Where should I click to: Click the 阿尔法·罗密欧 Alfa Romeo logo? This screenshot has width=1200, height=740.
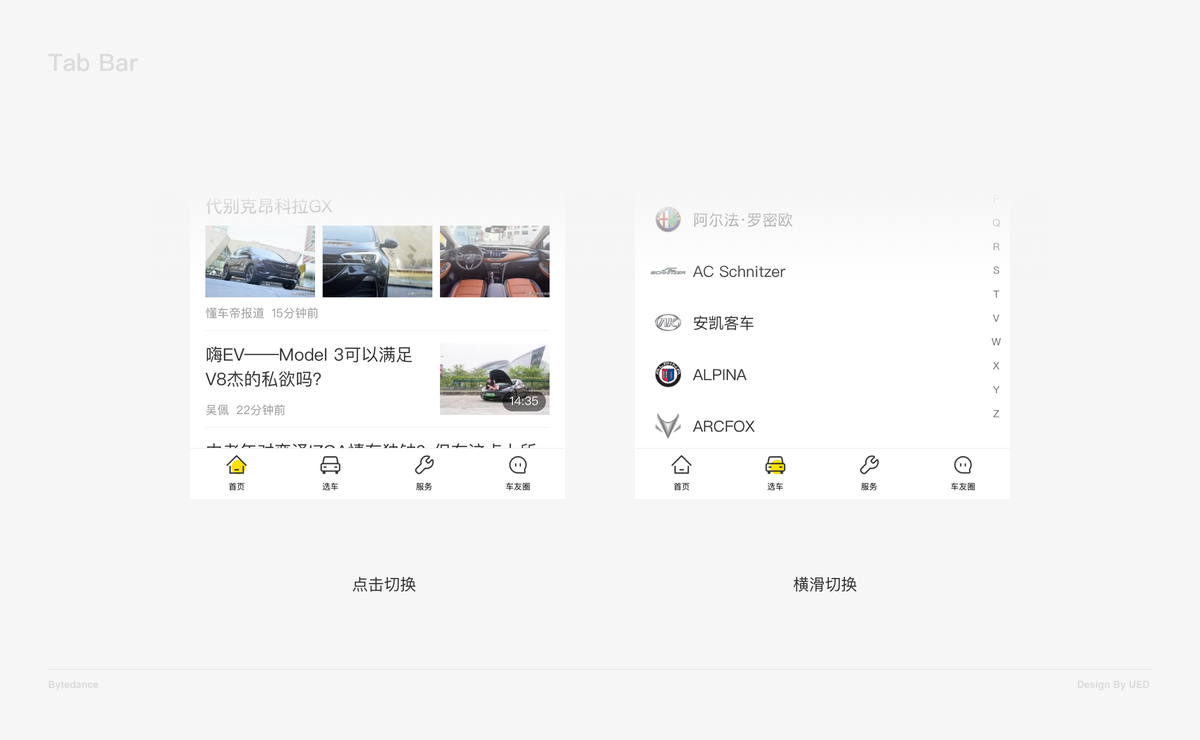point(667,219)
